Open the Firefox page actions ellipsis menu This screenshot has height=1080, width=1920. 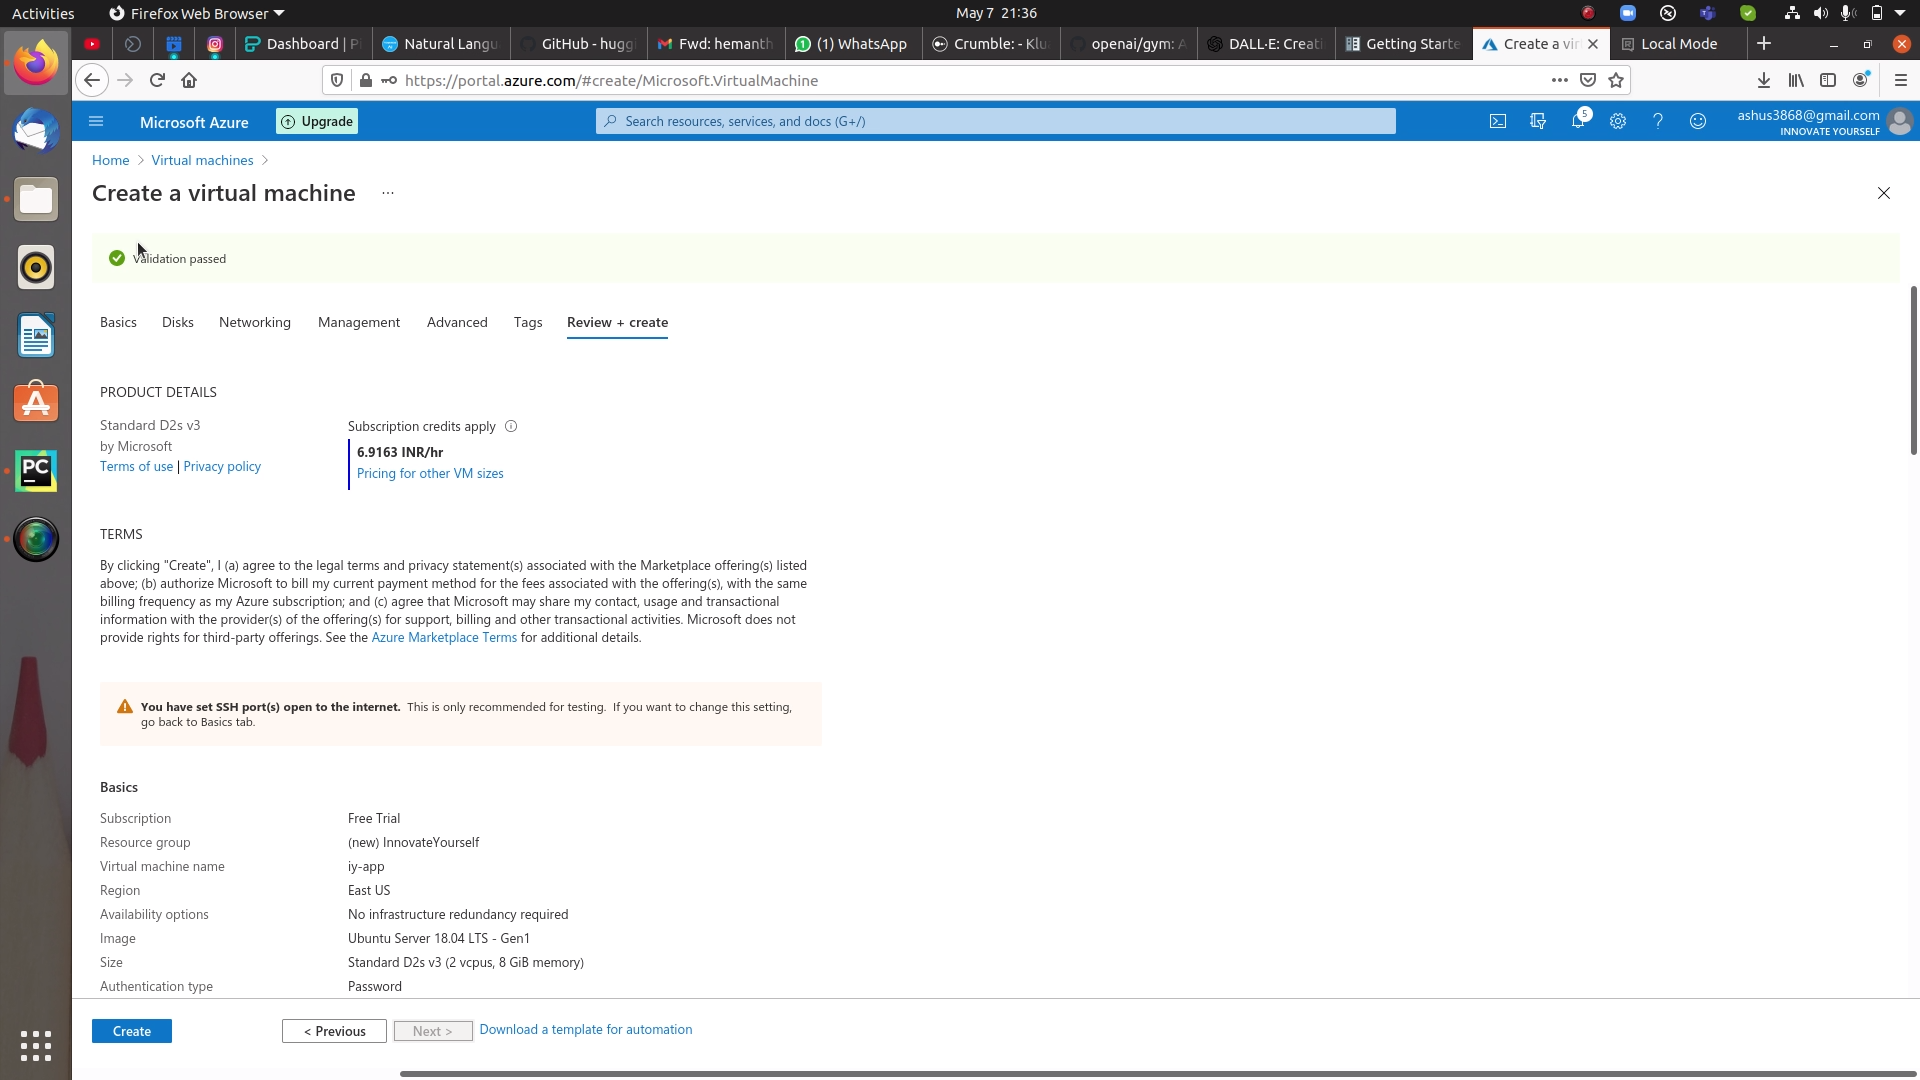coord(1559,80)
